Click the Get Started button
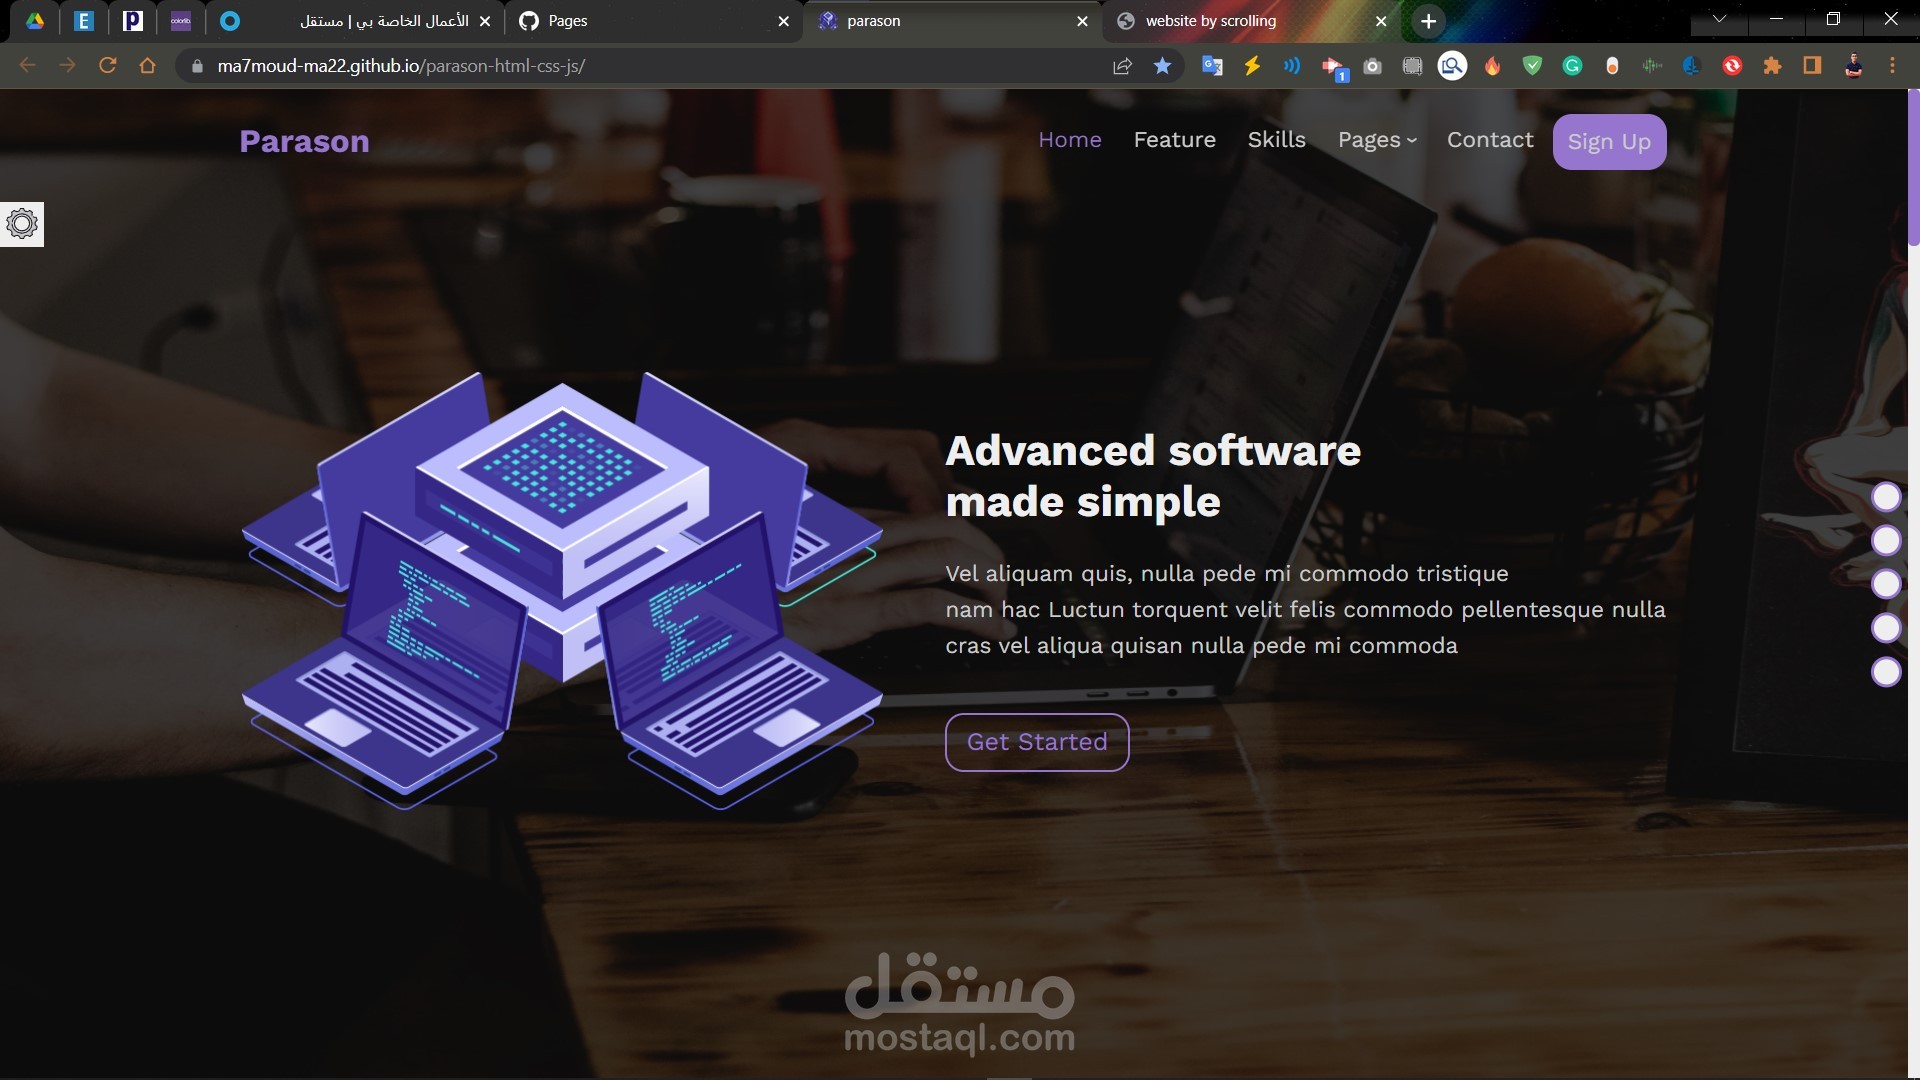Screen dimensions: 1920x1080 [x=1037, y=742]
